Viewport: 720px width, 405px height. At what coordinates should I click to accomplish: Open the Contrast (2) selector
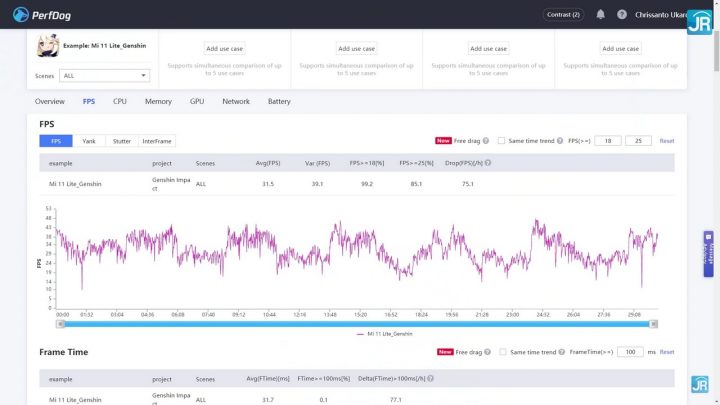(x=563, y=15)
